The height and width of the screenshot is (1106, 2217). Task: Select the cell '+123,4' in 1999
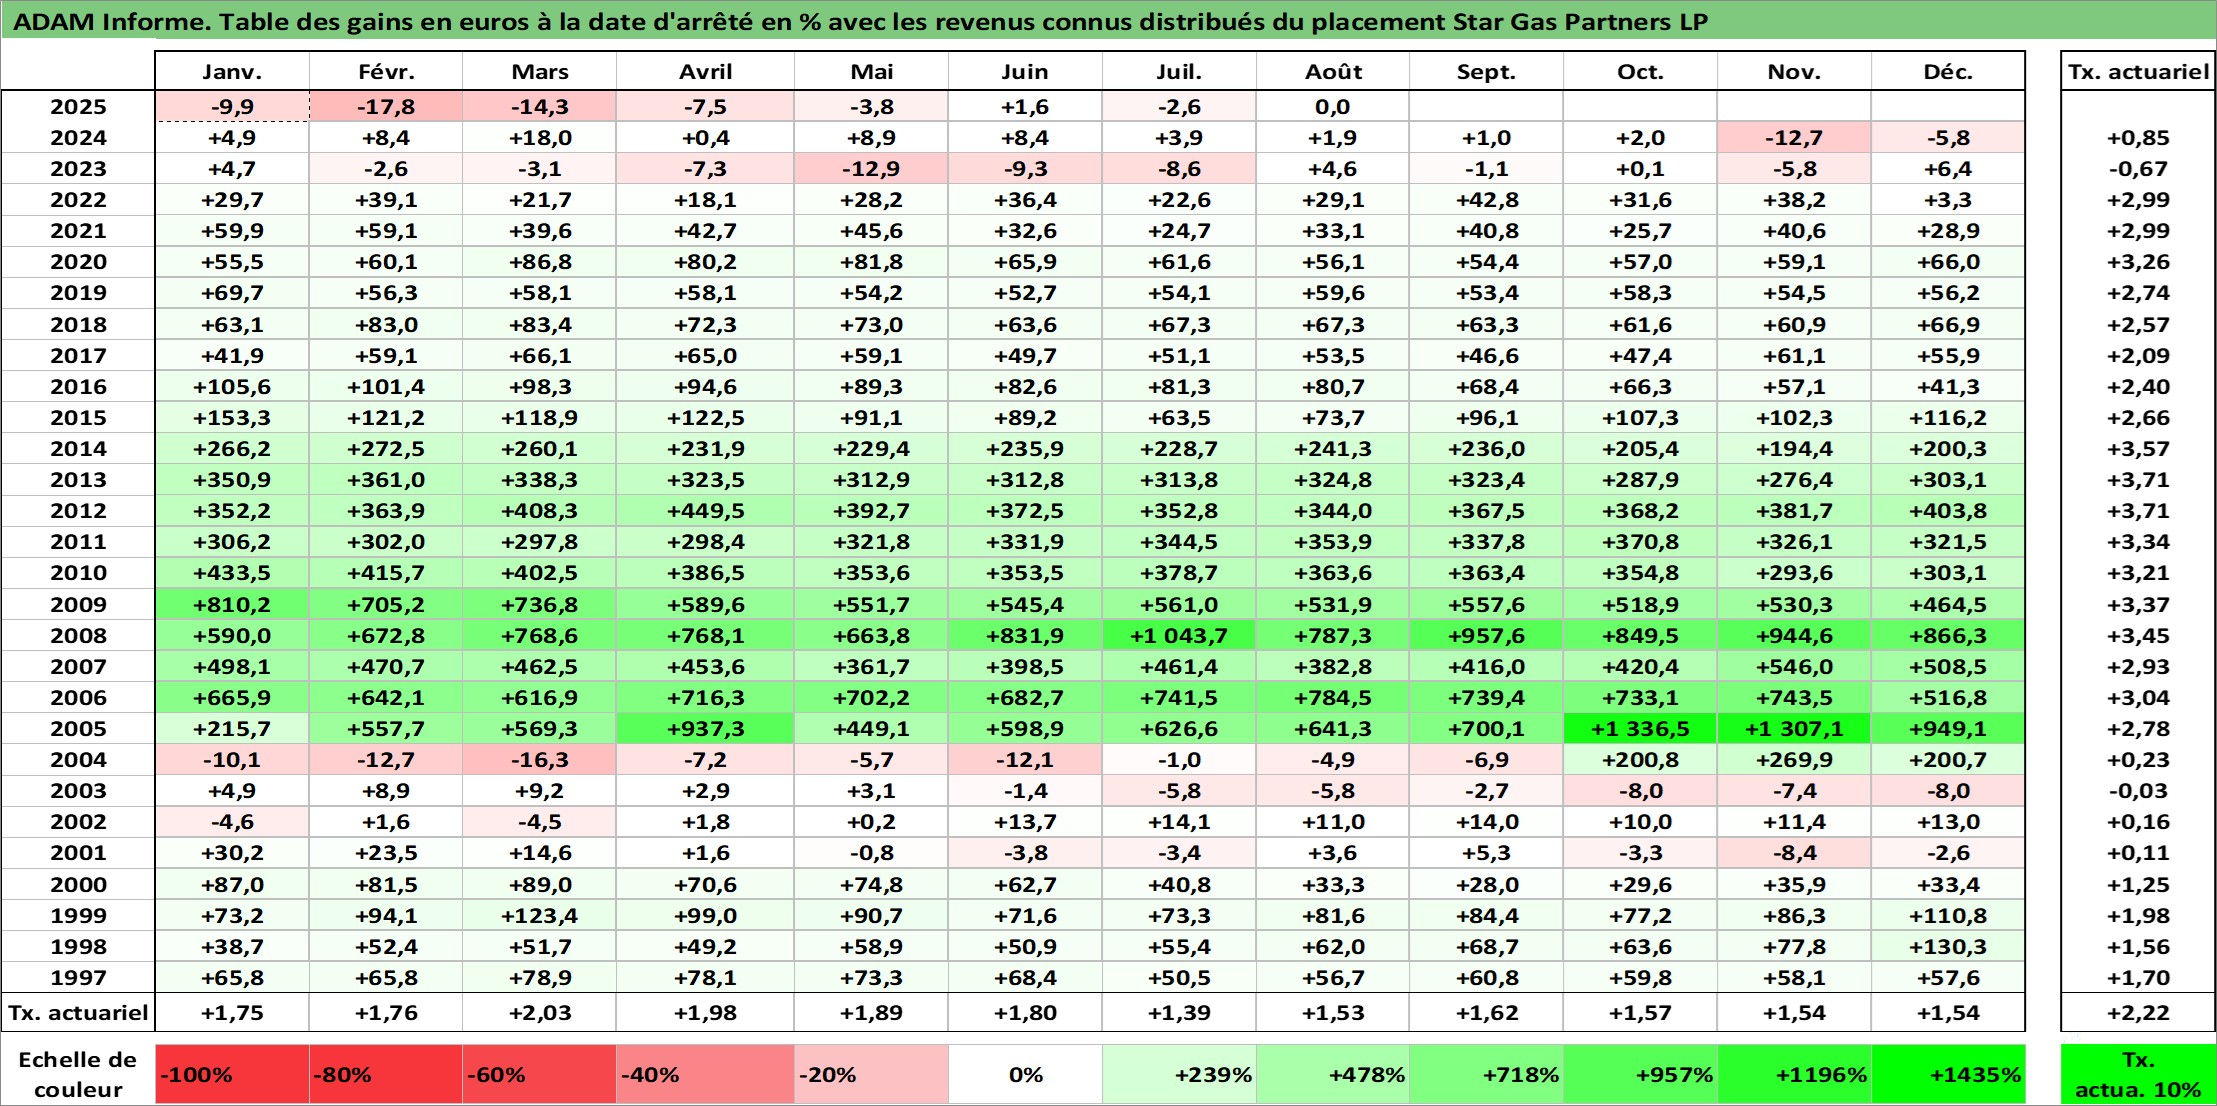(539, 916)
